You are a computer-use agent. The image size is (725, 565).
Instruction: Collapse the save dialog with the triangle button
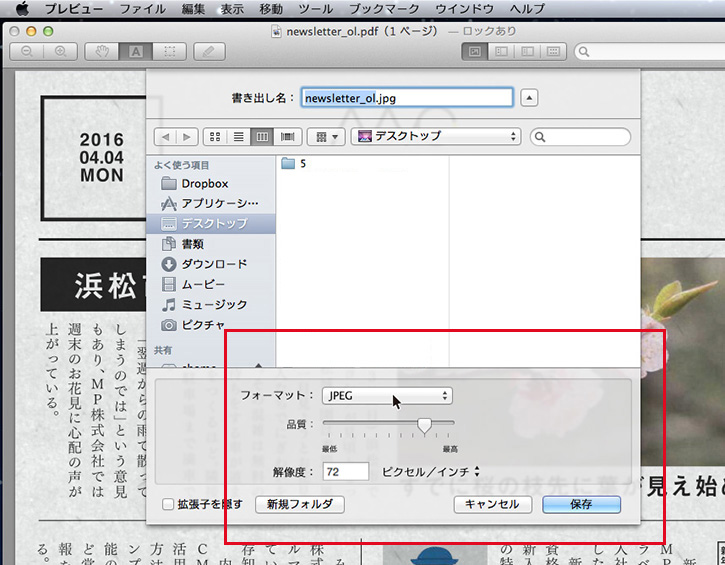(530, 98)
